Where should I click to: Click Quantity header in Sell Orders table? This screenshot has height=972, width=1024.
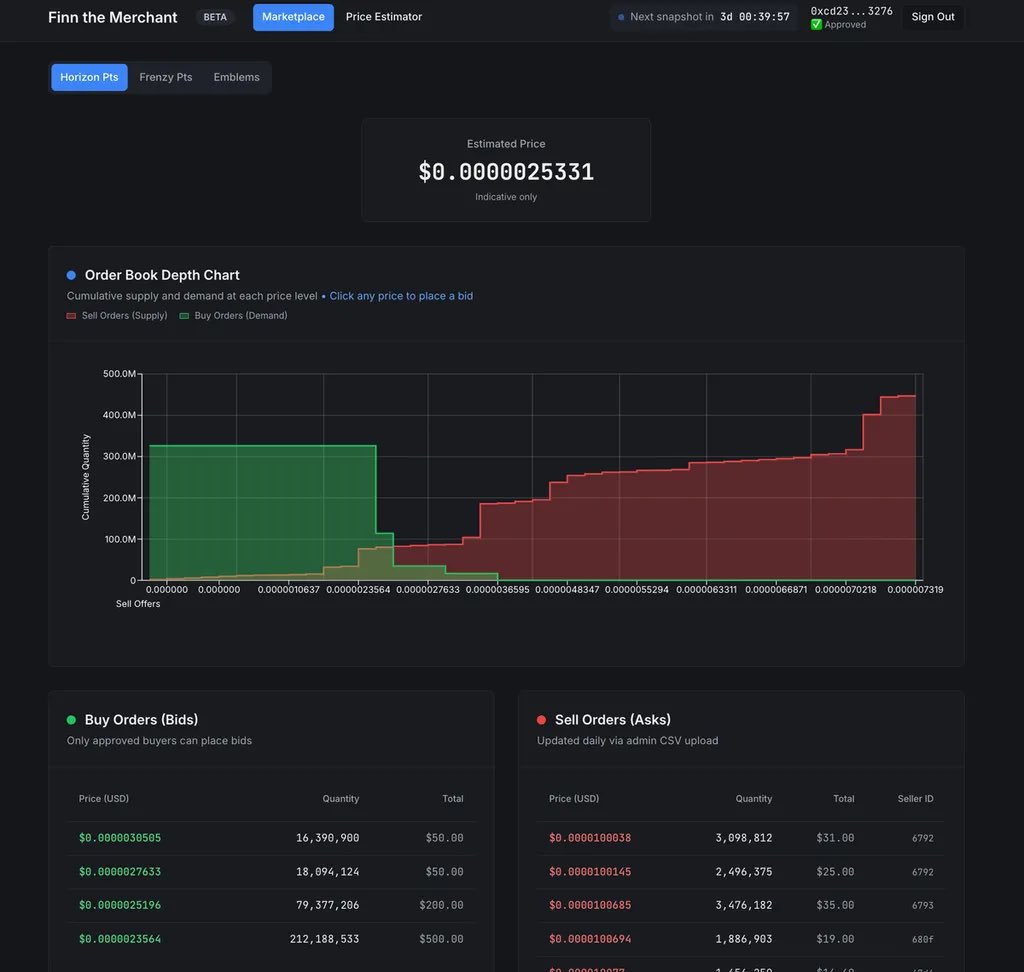(754, 799)
